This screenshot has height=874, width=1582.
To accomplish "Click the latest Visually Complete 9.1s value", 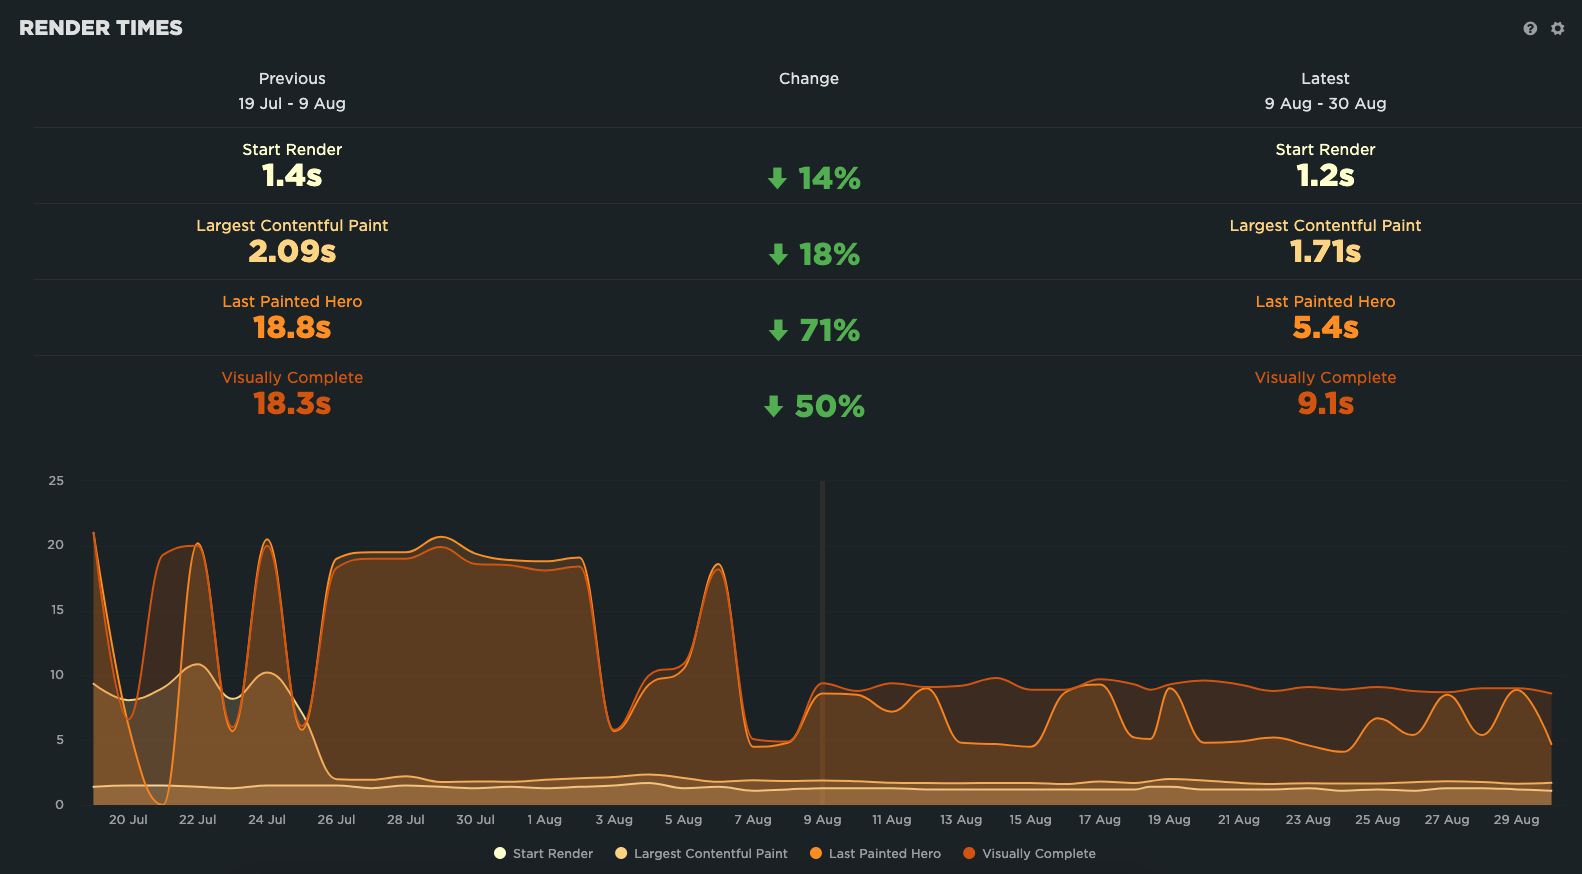I will [1325, 404].
